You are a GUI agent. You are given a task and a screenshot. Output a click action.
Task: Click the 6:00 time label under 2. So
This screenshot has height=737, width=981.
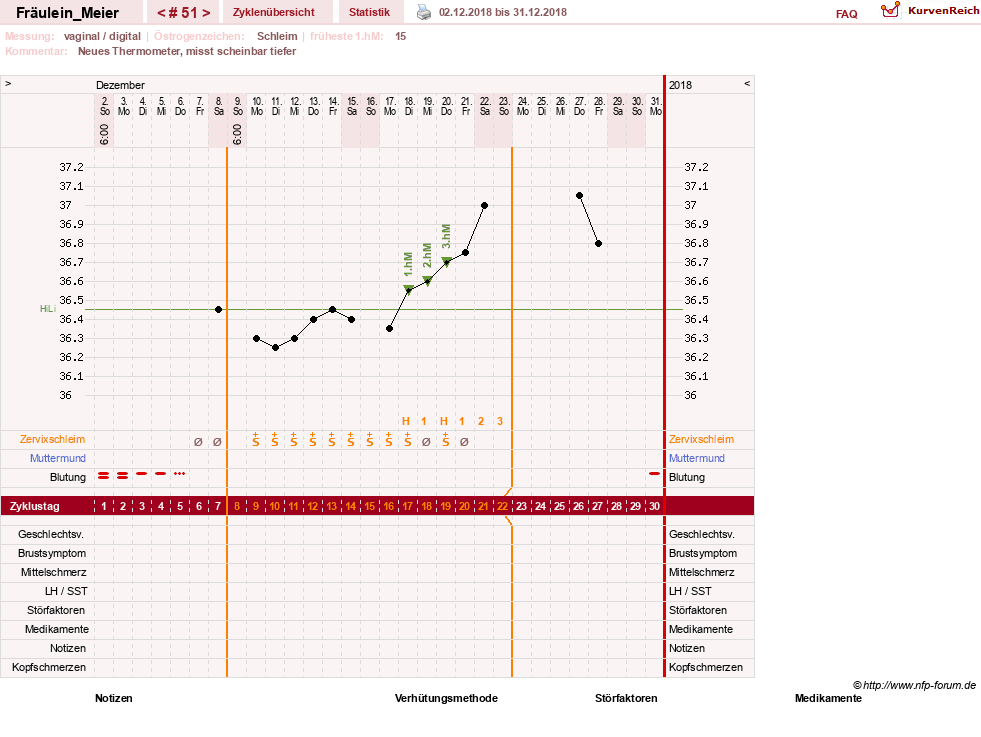click(104, 134)
